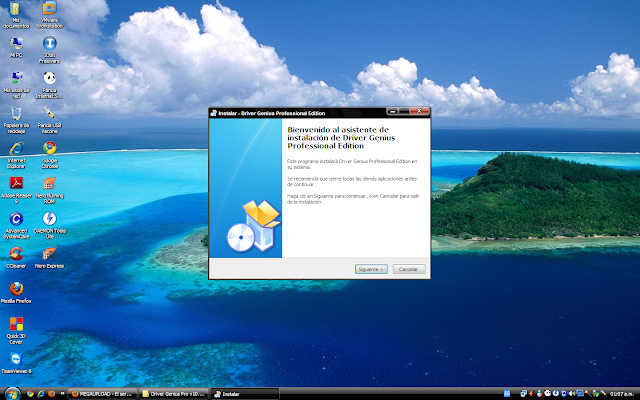Open Mis documentos desktop folder
640x400 pixels.
(16, 16)
